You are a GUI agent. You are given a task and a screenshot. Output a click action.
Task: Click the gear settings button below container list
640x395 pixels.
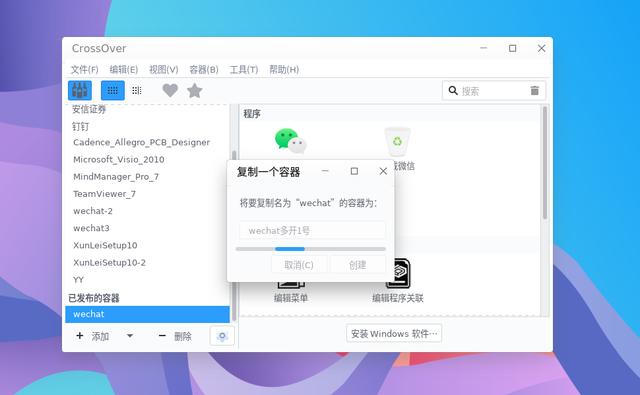[222, 336]
